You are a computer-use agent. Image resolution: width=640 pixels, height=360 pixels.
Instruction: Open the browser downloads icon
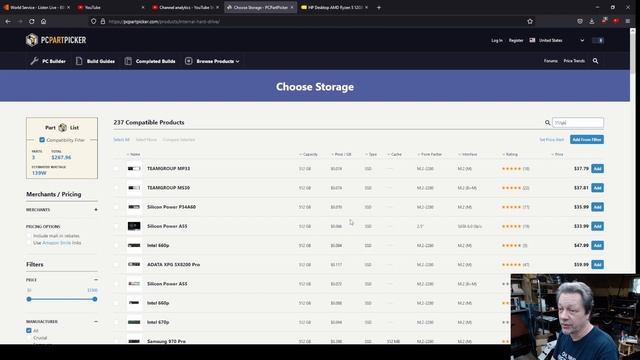[592, 21]
